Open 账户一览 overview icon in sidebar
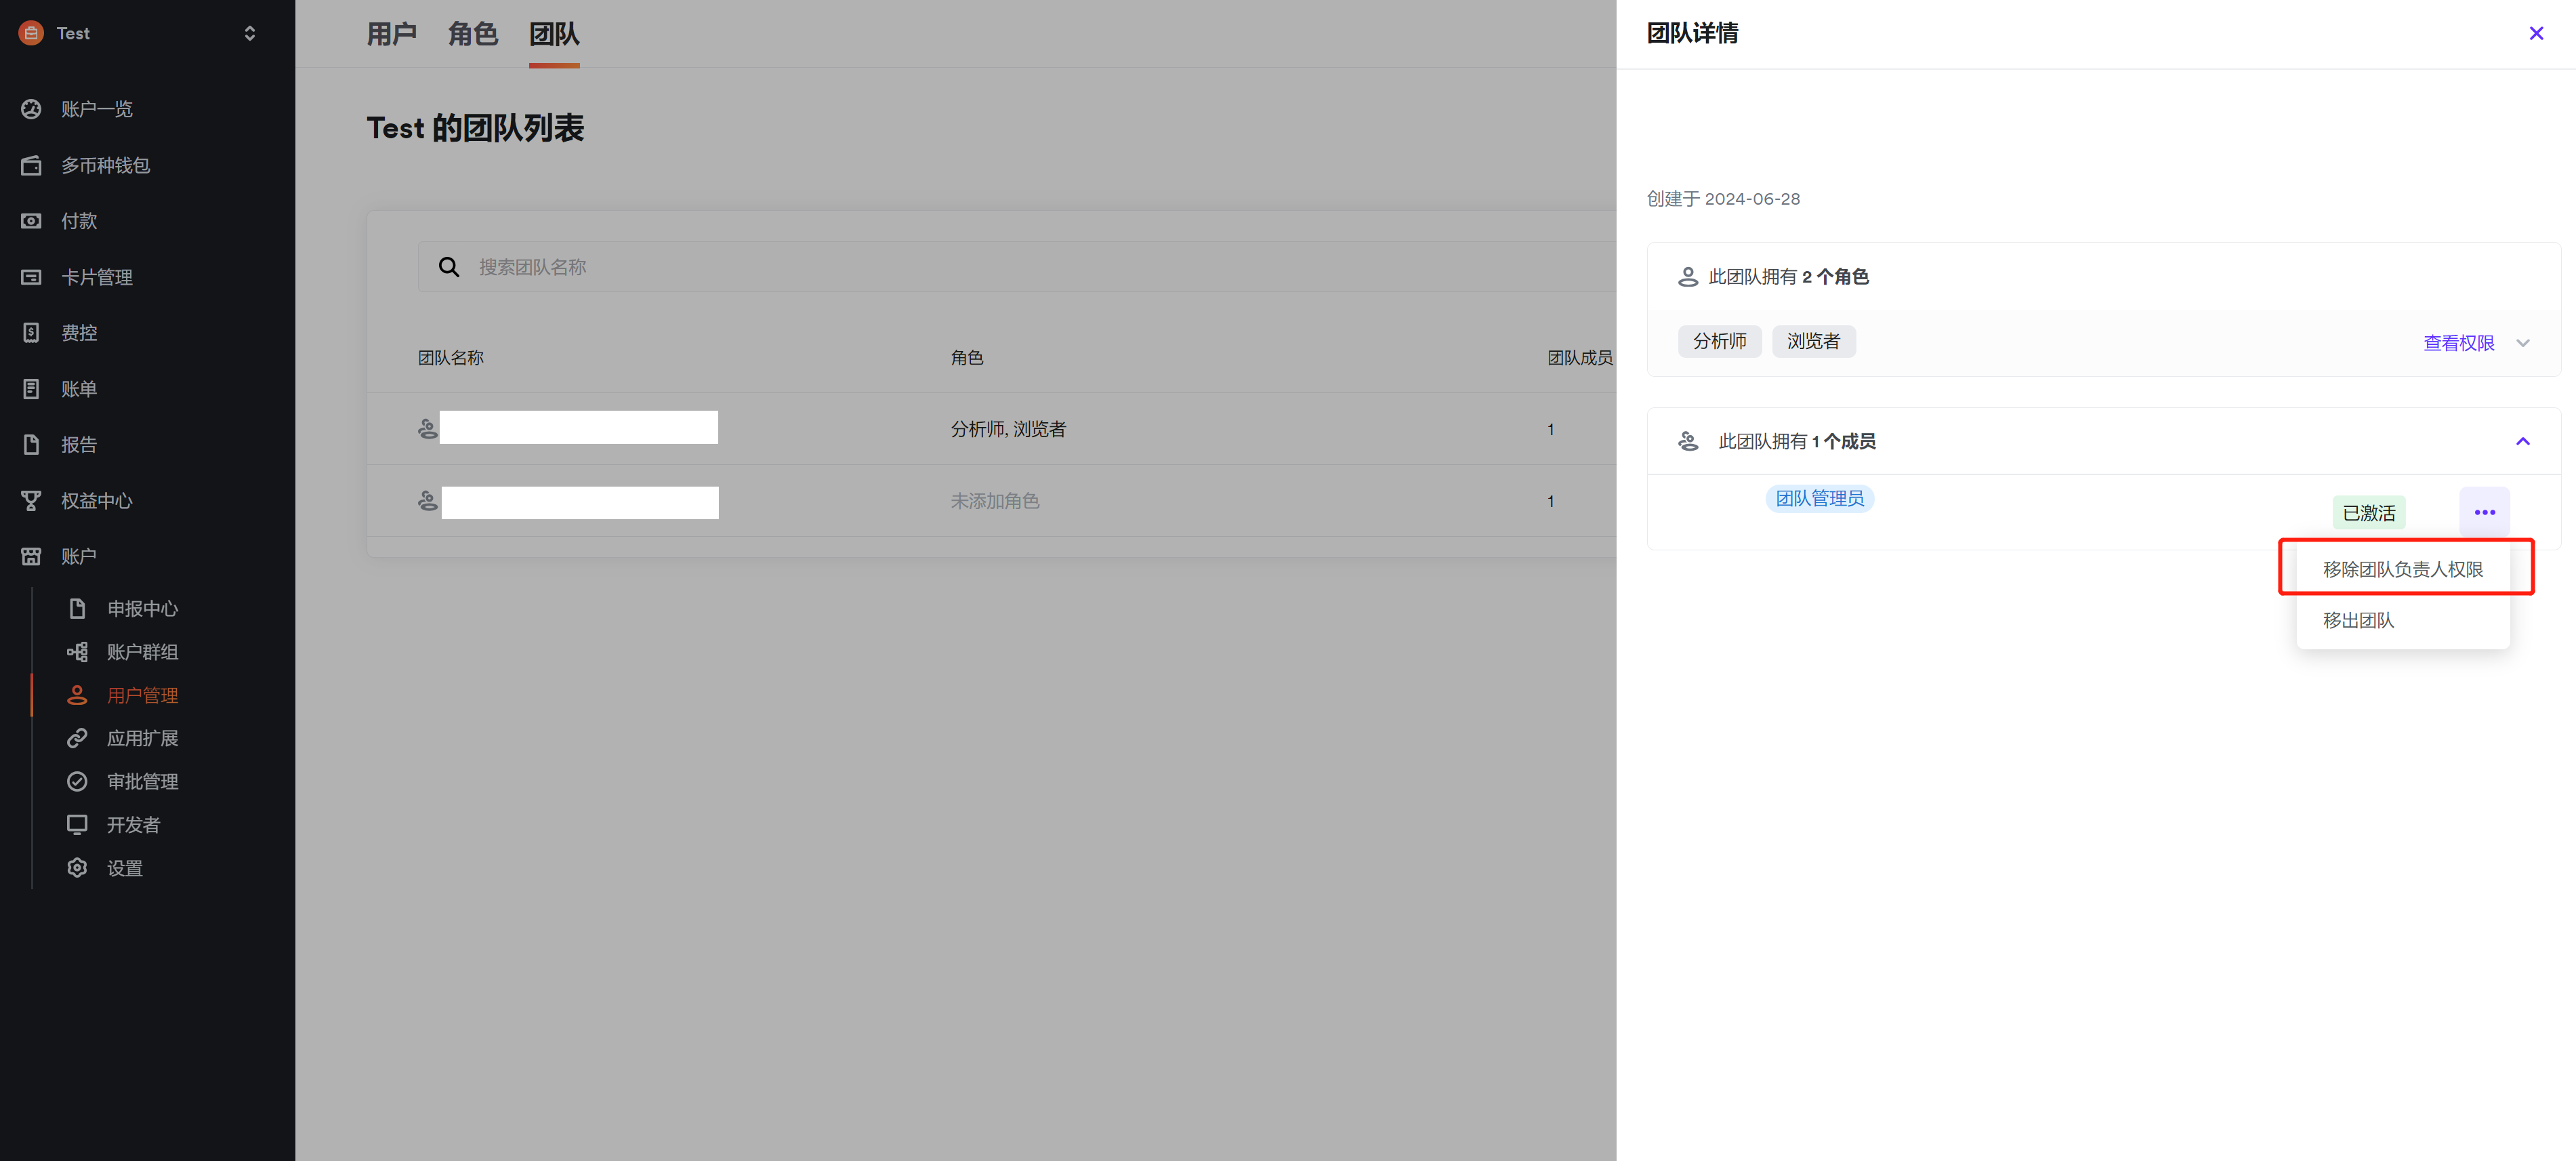 tap(31, 109)
